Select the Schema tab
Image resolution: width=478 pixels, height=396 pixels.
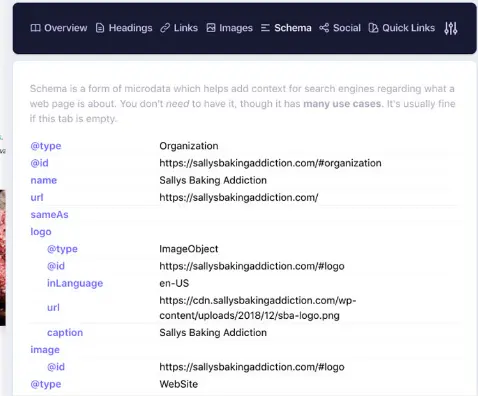pos(286,28)
